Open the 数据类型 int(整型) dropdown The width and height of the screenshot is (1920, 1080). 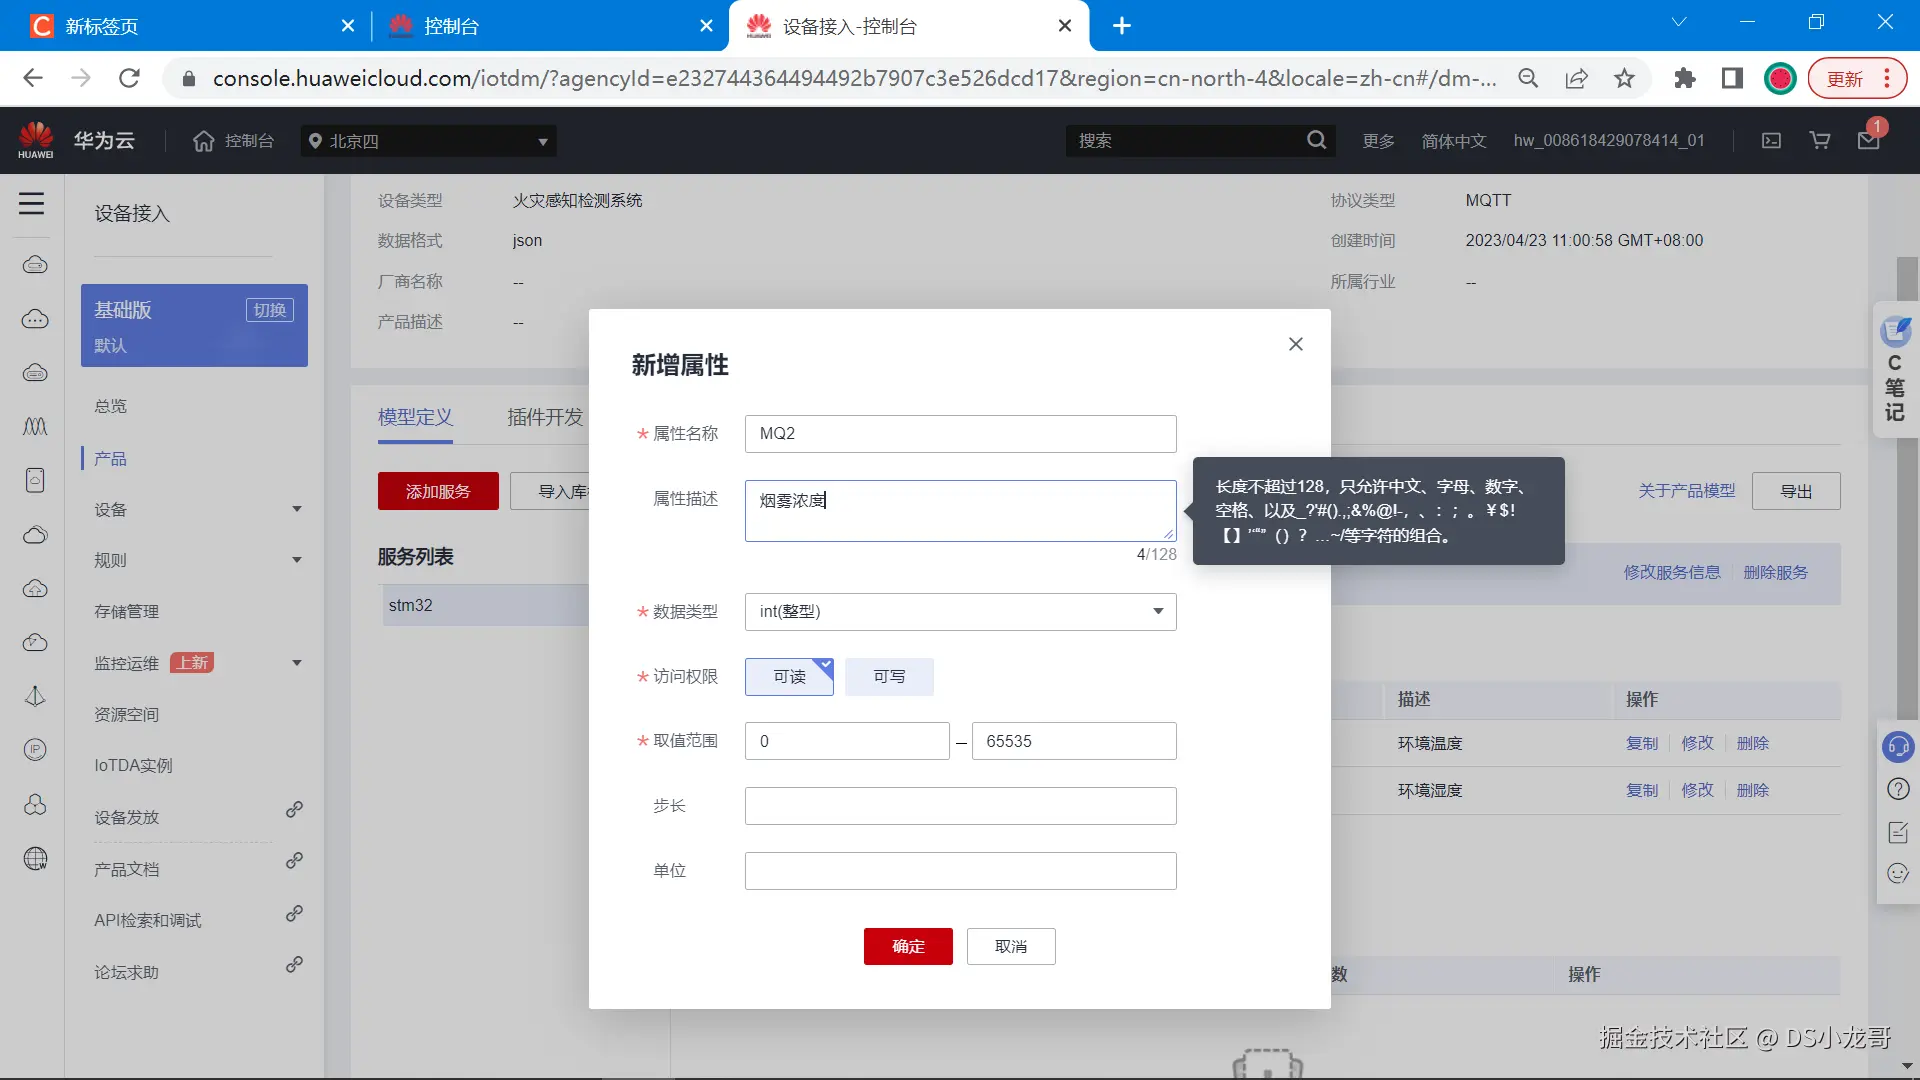tap(960, 612)
